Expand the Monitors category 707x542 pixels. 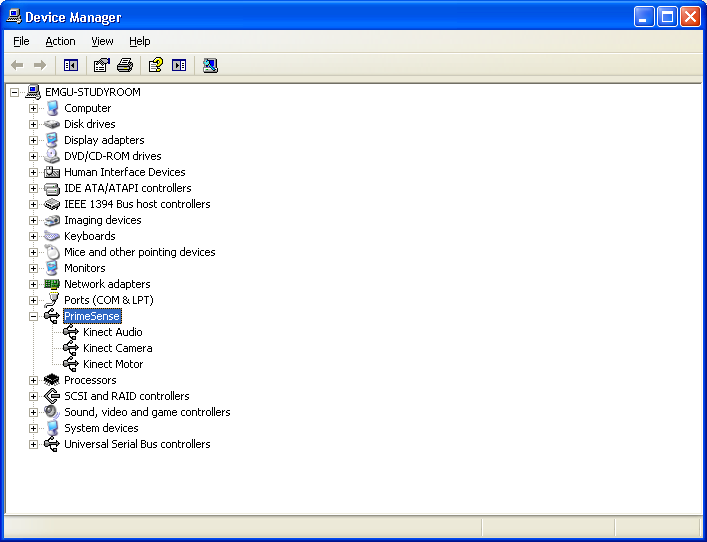click(x=33, y=268)
